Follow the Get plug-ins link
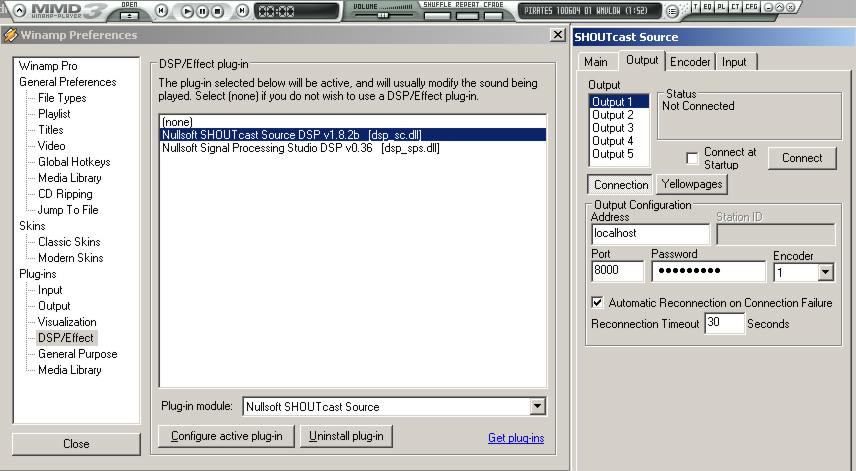This screenshot has height=471, width=856. 516,438
